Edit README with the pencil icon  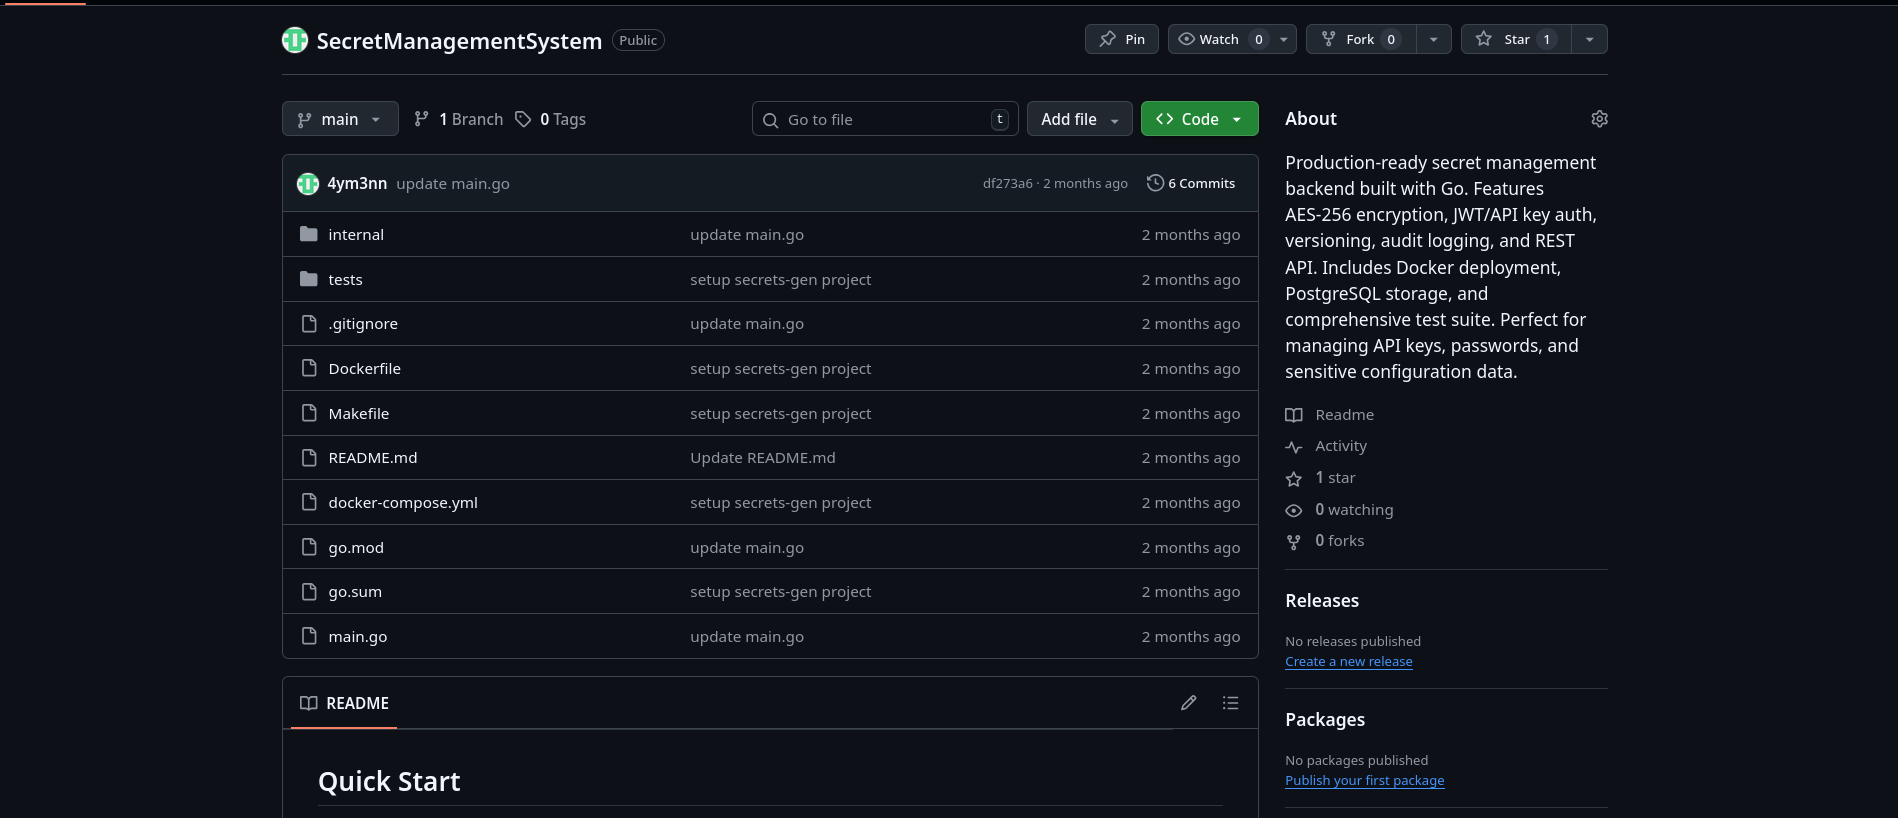(x=1188, y=703)
